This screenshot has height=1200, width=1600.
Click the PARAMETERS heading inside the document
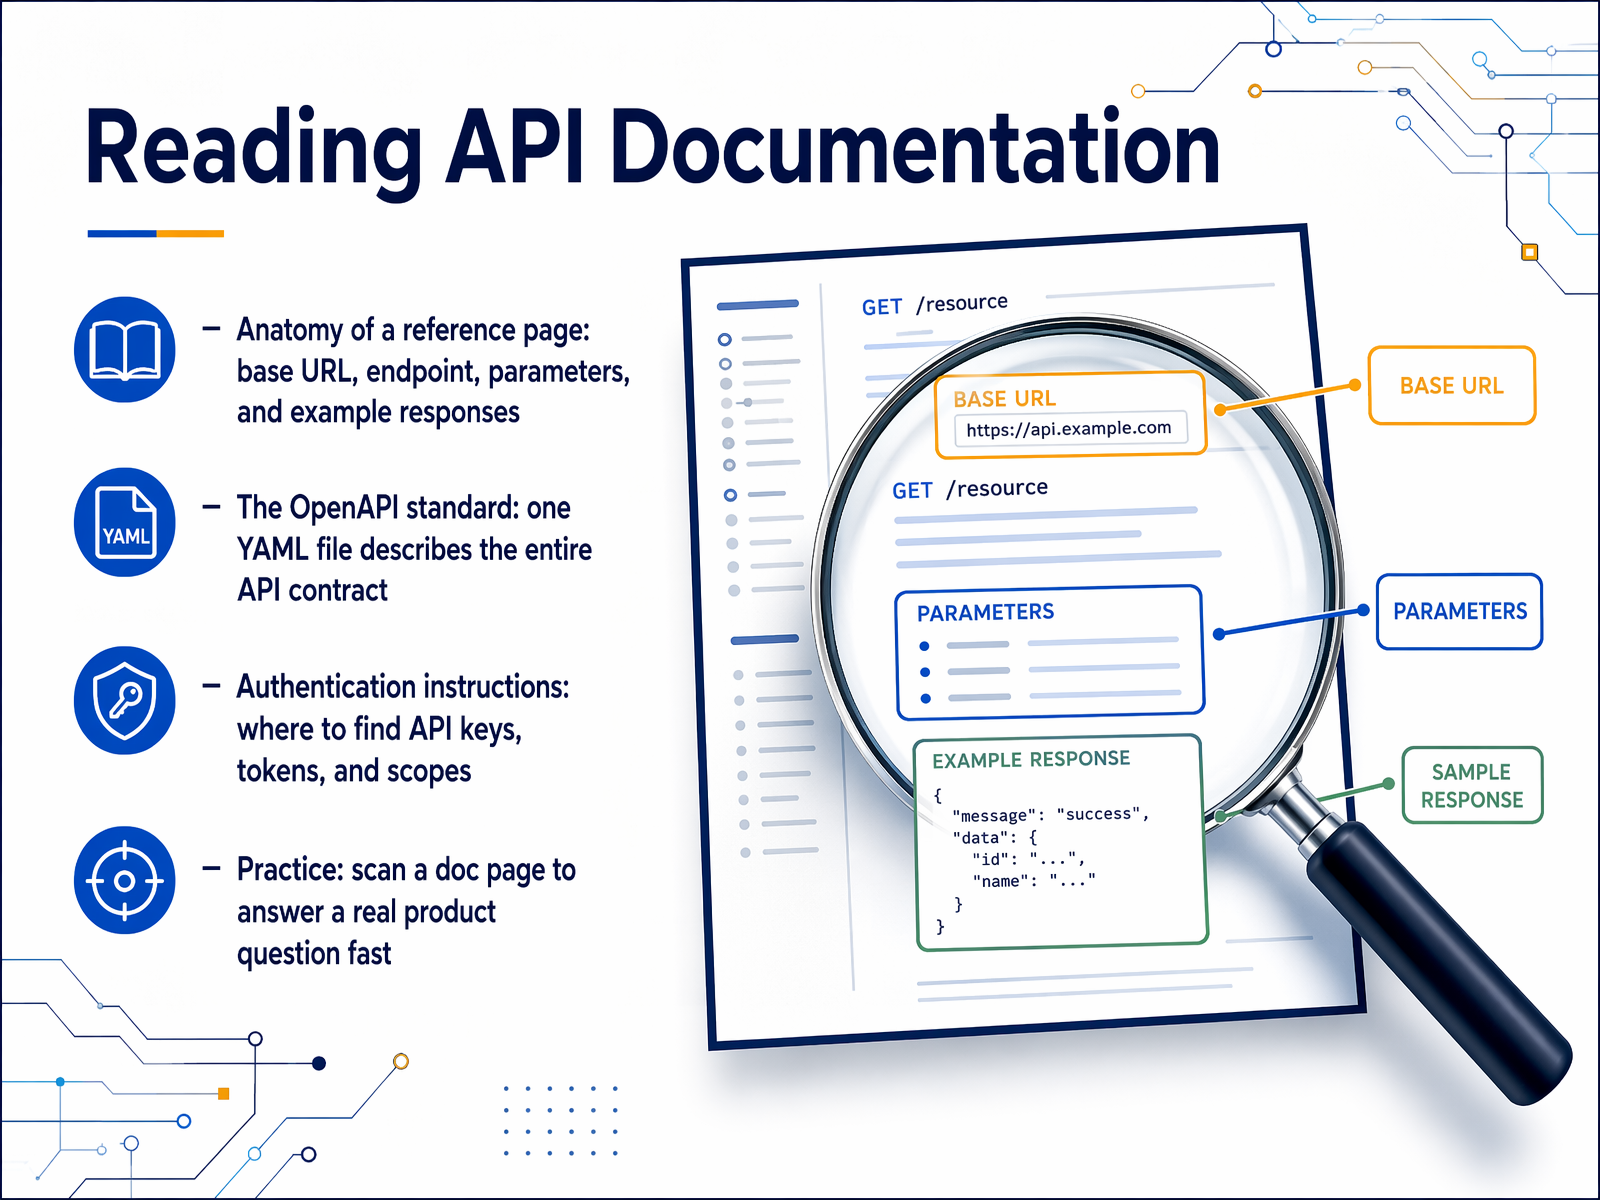pos(985,612)
